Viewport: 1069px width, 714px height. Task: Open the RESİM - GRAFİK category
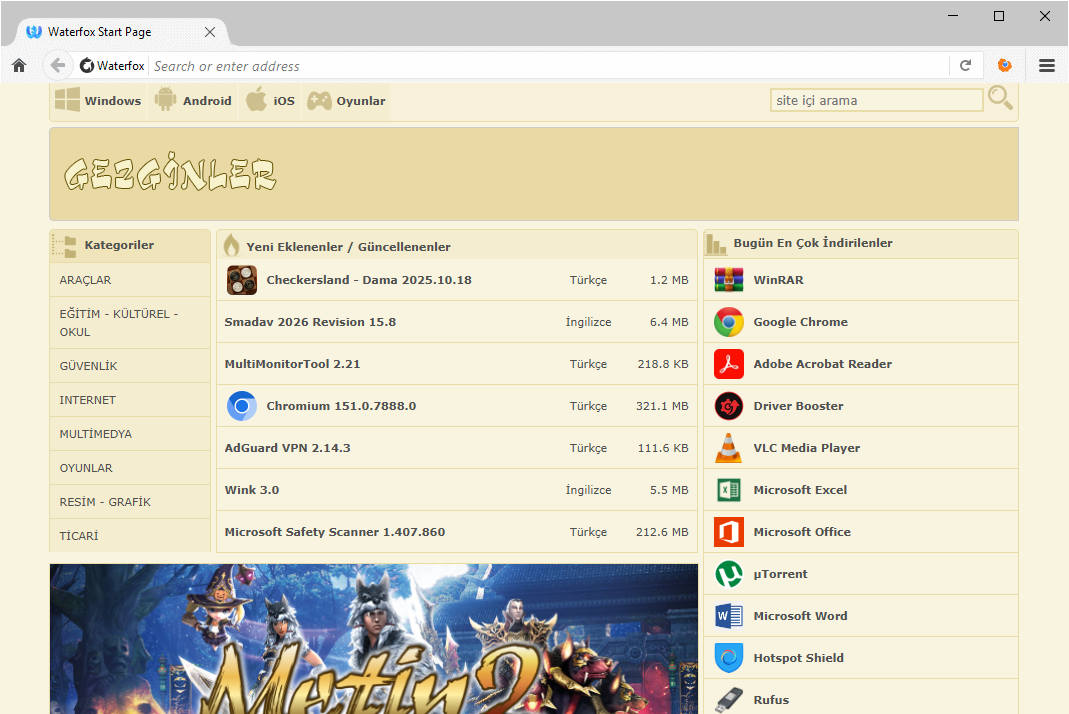coord(130,502)
